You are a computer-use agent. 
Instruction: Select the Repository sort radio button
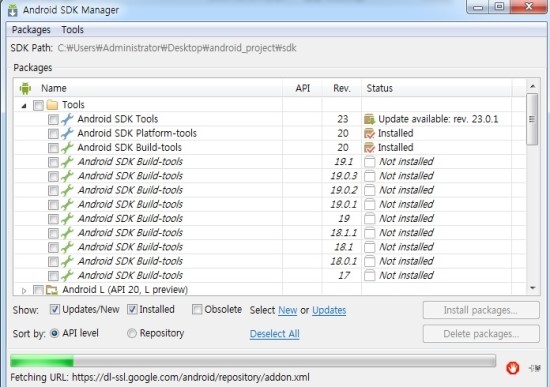(x=132, y=333)
